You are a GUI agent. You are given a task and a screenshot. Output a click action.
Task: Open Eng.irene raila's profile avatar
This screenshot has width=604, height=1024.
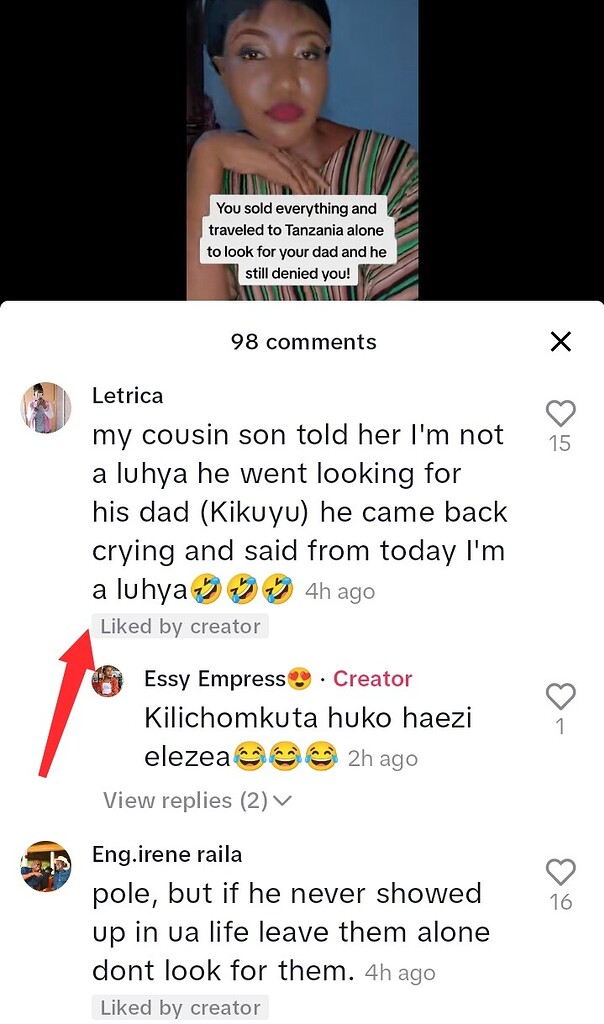(x=46, y=866)
